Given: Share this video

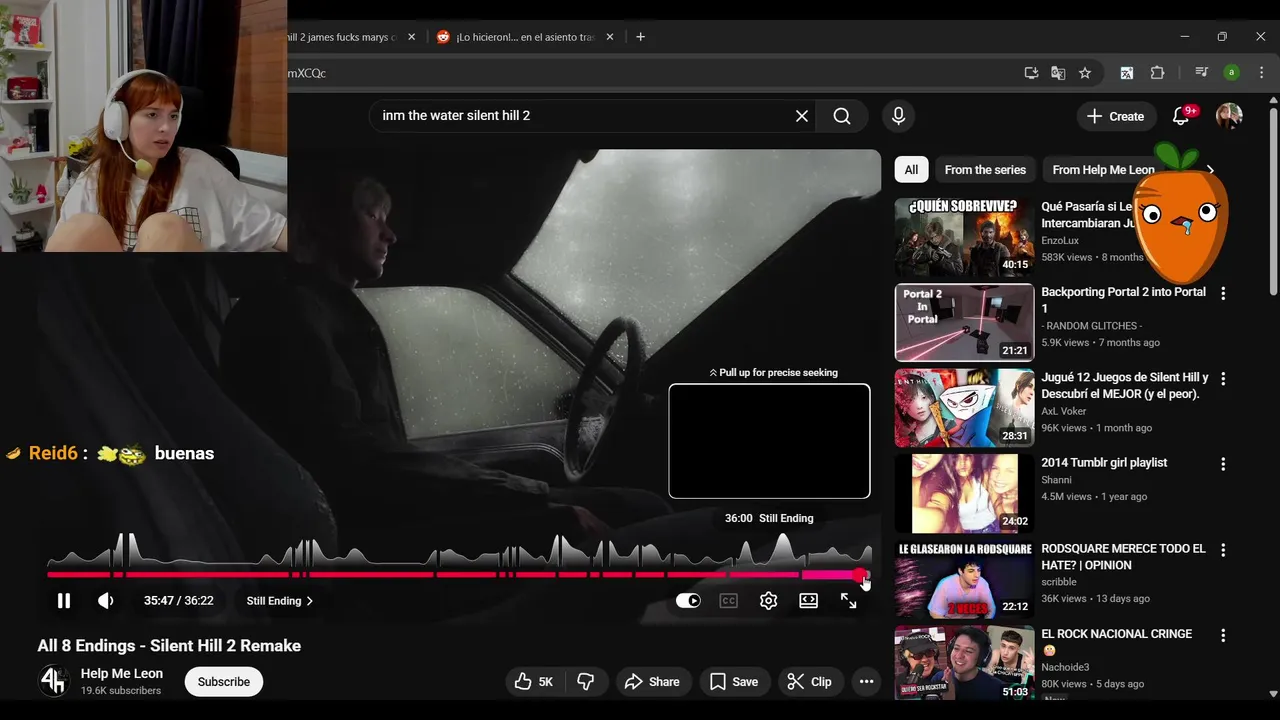Looking at the screenshot, I should [652, 682].
